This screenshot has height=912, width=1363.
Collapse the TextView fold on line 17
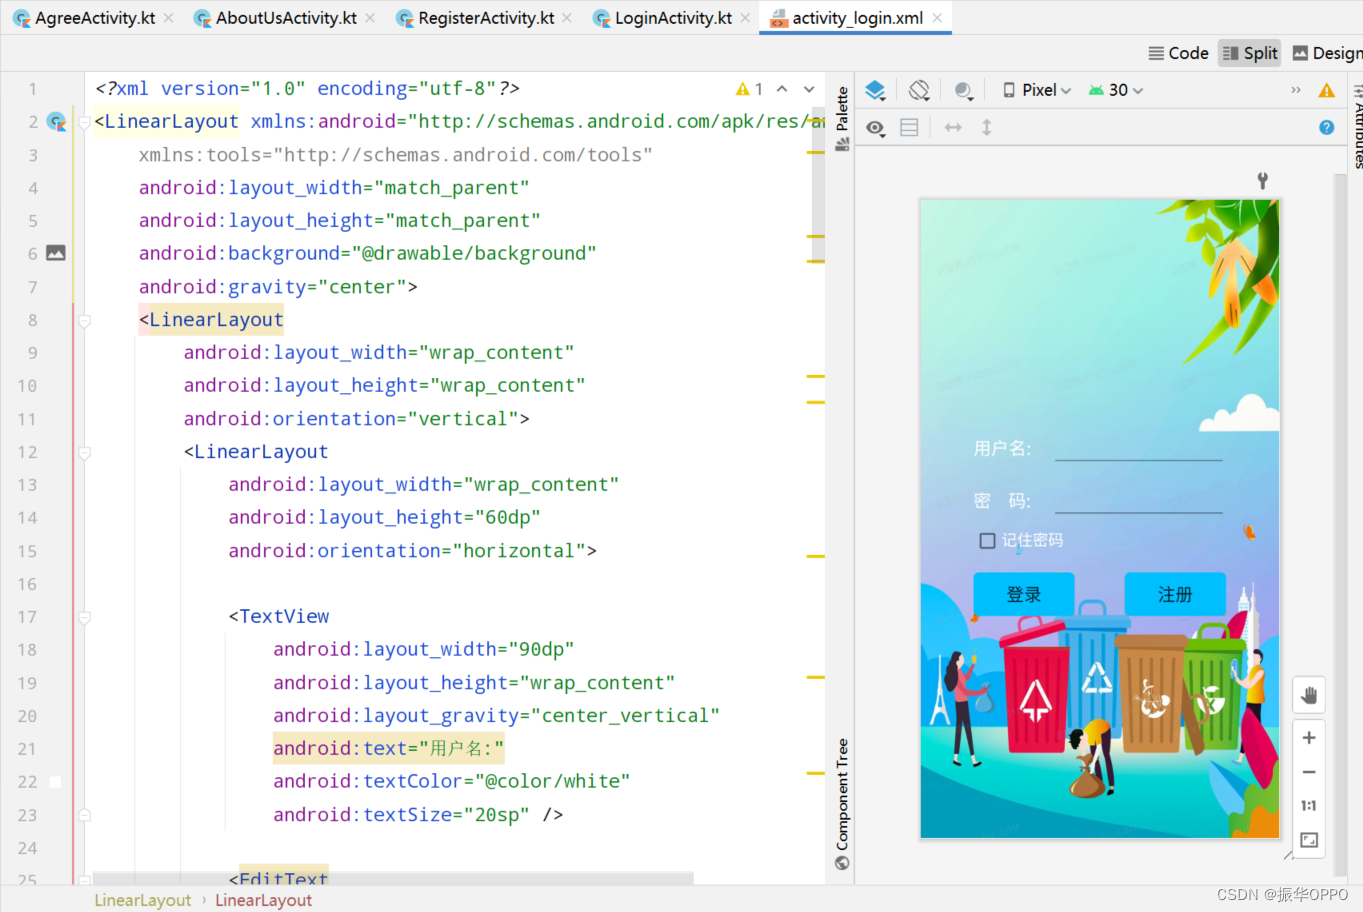coord(85,617)
